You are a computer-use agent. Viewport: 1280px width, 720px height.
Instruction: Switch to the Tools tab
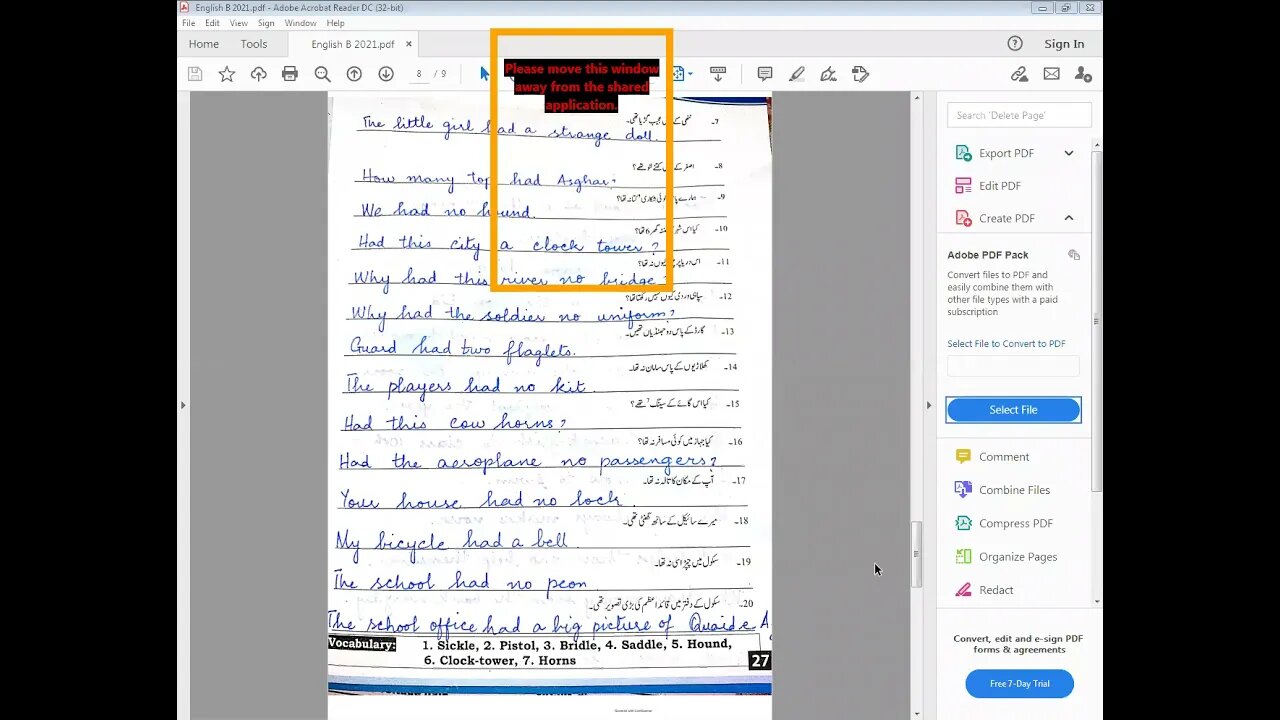coord(254,44)
